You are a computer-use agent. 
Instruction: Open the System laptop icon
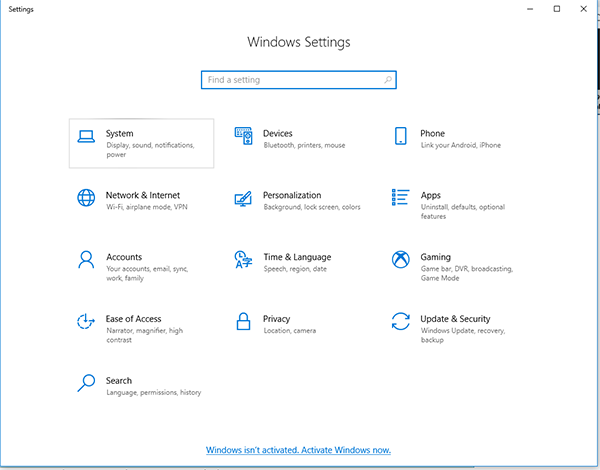click(86, 137)
